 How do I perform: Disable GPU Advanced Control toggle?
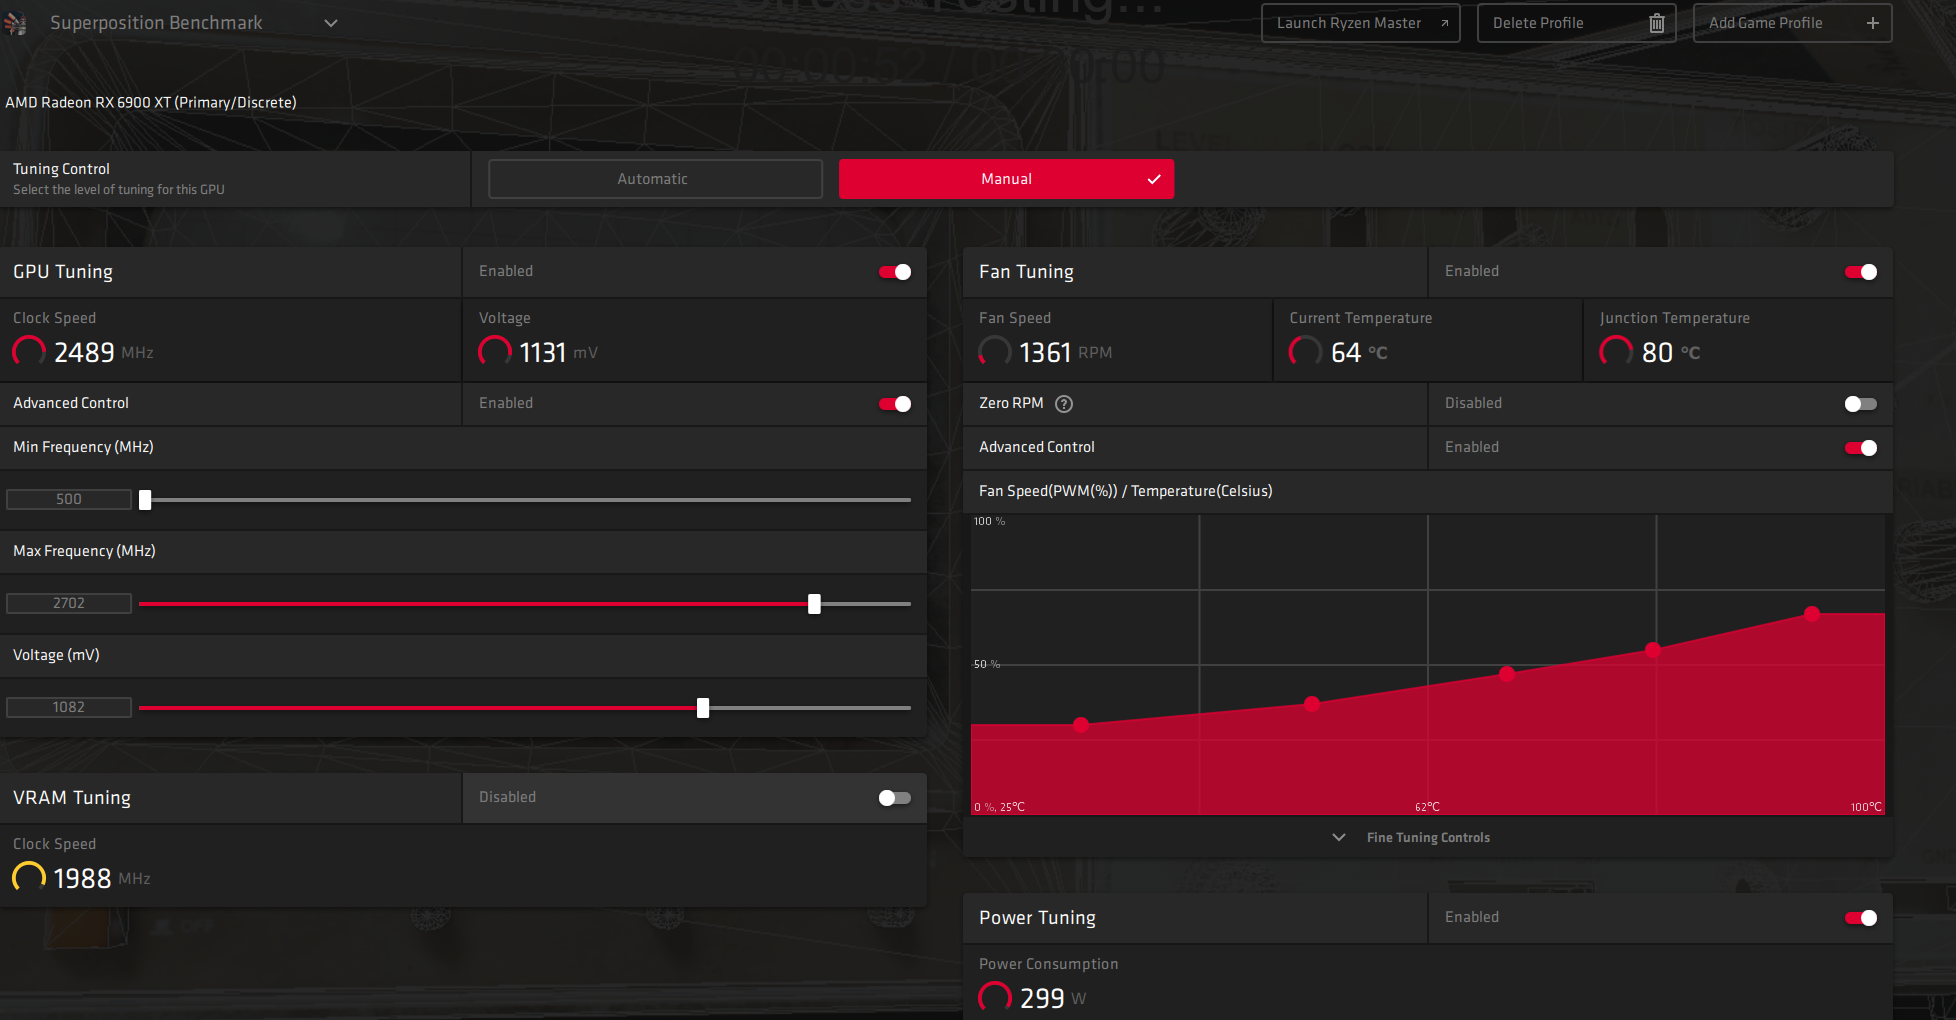pos(895,404)
